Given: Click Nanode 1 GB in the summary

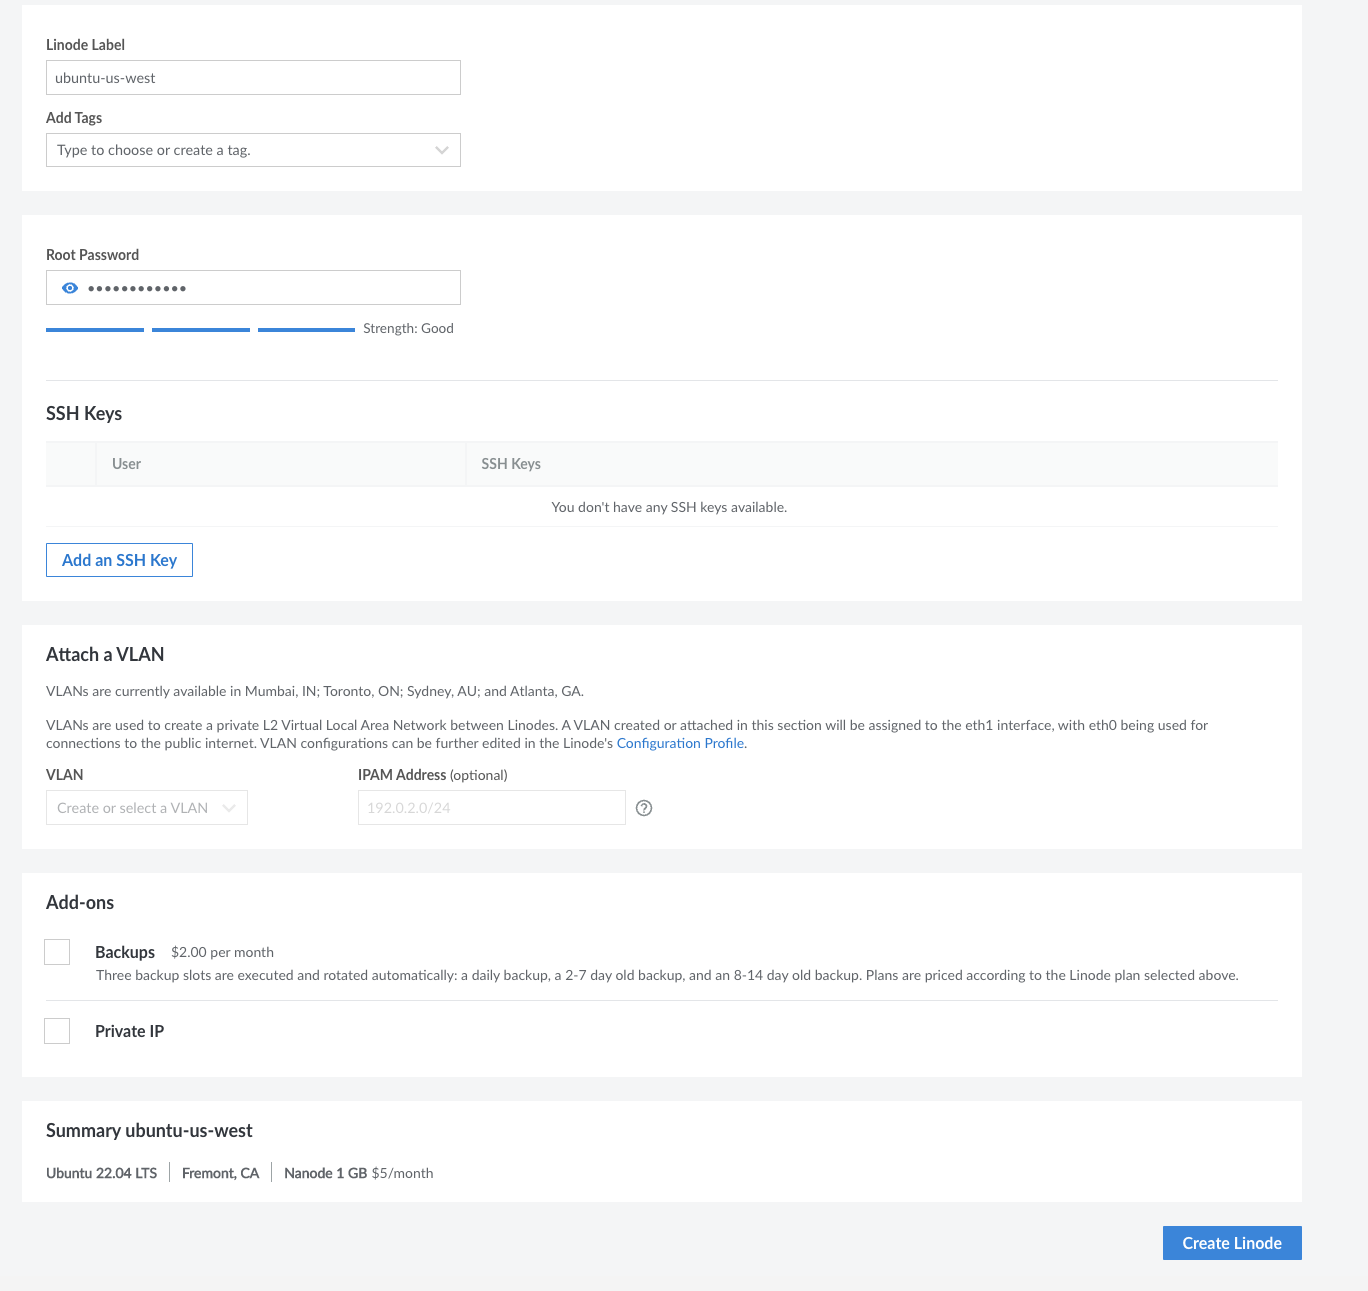Looking at the screenshot, I should click(325, 1173).
